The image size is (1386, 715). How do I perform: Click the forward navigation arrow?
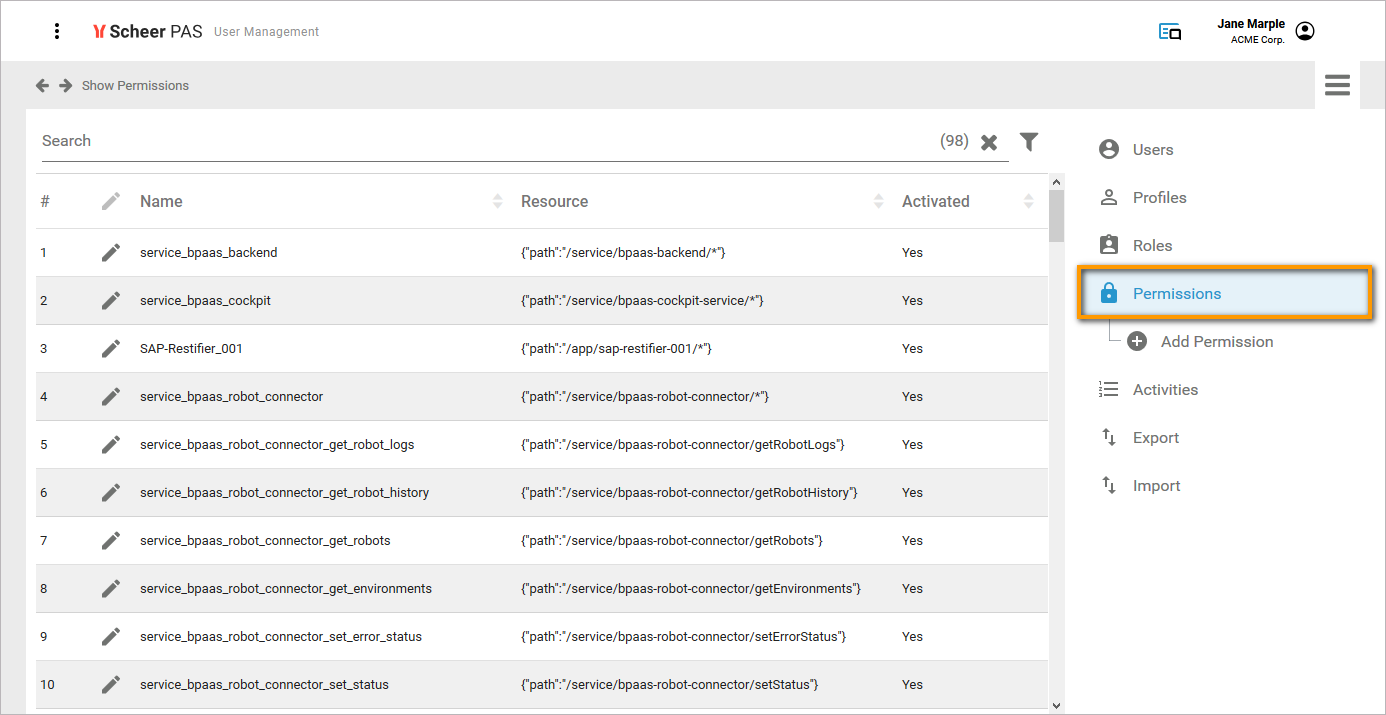pos(66,86)
